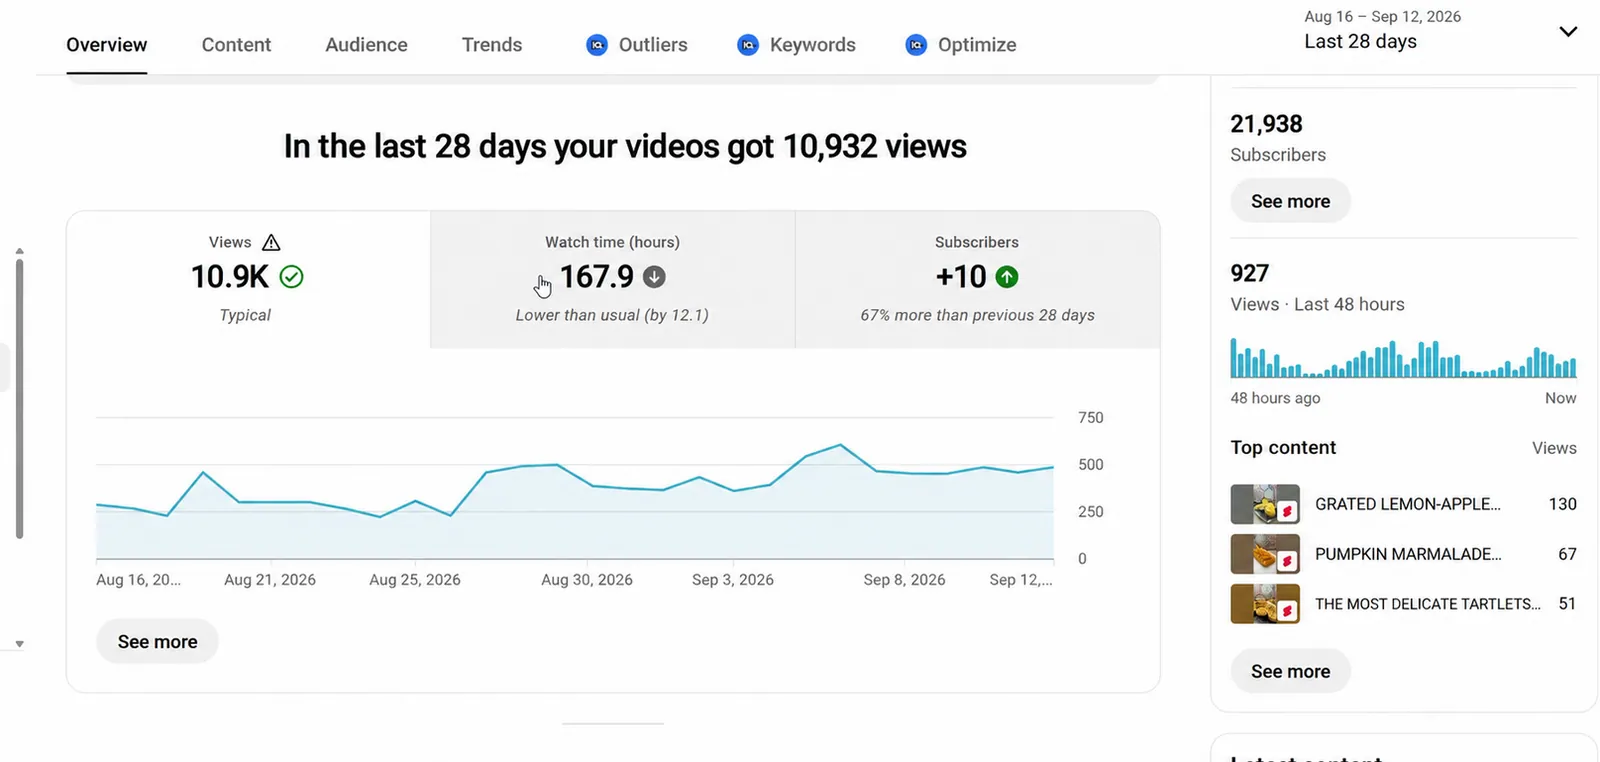Click the 67 views value
Viewport: 1600px width, 762px height.
[x=1567, y=554]
